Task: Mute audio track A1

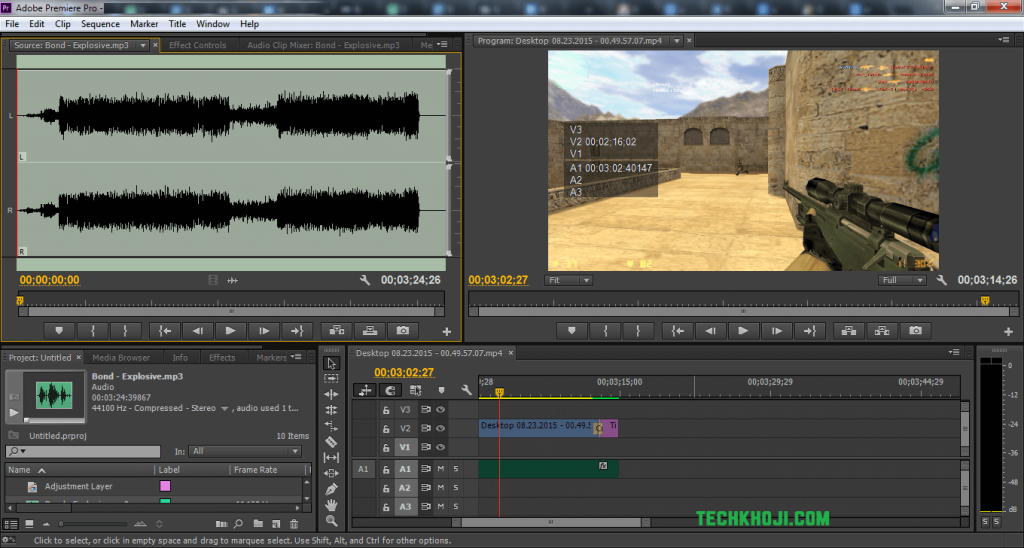Action: pos(441,468)
